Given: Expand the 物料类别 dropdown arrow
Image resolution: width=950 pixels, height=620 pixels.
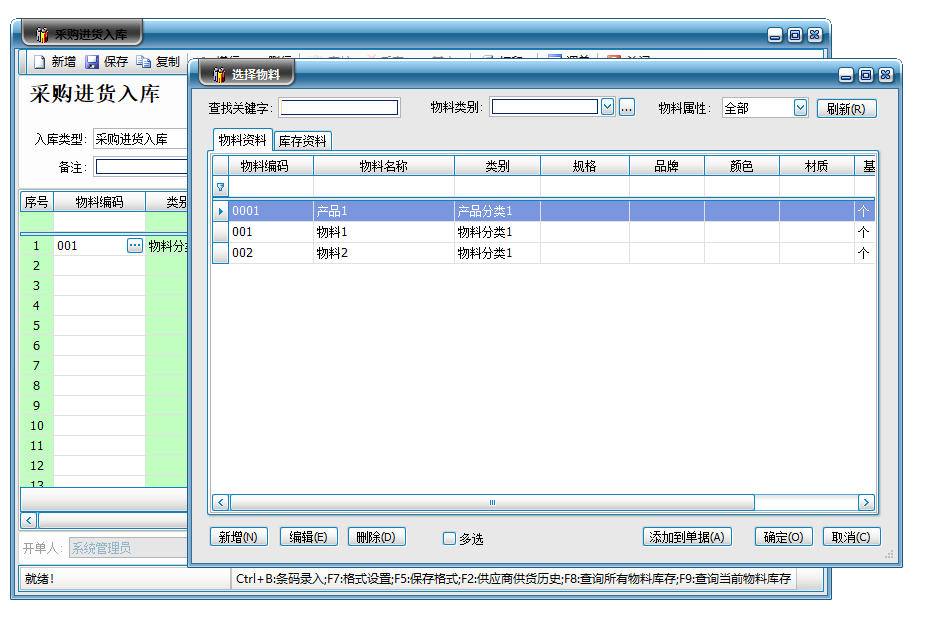Looking at the screenshot, I should [608, 107].
